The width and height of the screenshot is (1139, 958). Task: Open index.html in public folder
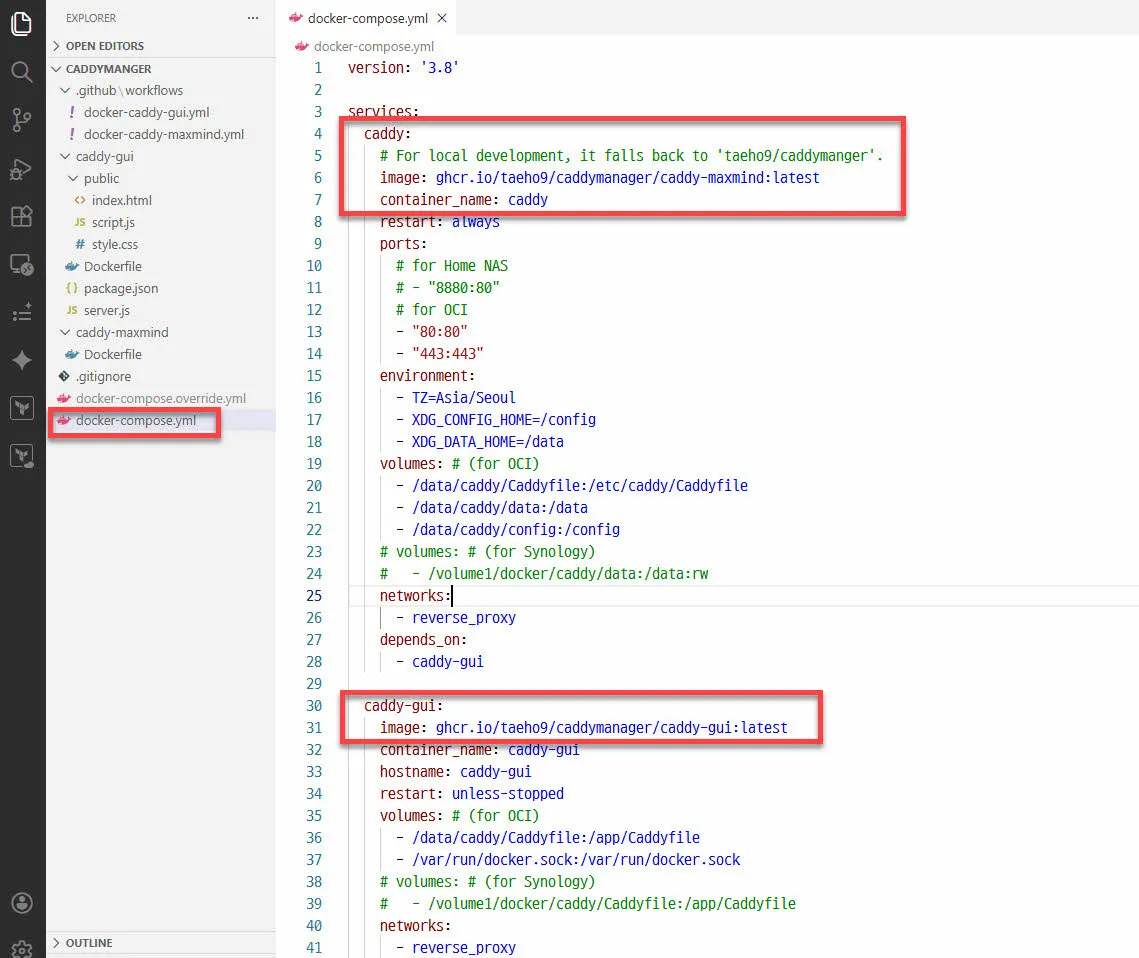[x=121, y=200]
